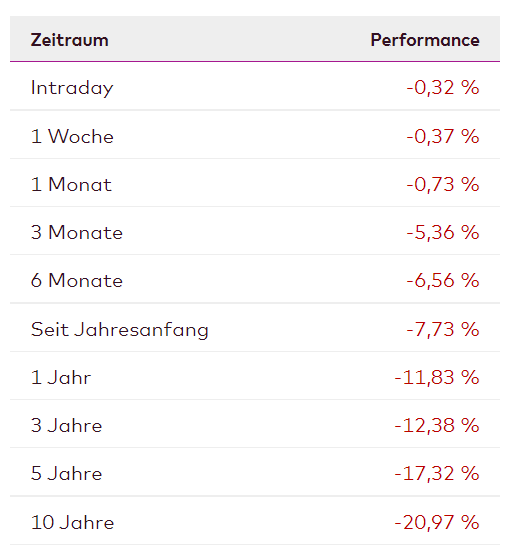Select the 1 Jahr row label
Viewport: 507px width, 556px height.
tap(61, 377)
